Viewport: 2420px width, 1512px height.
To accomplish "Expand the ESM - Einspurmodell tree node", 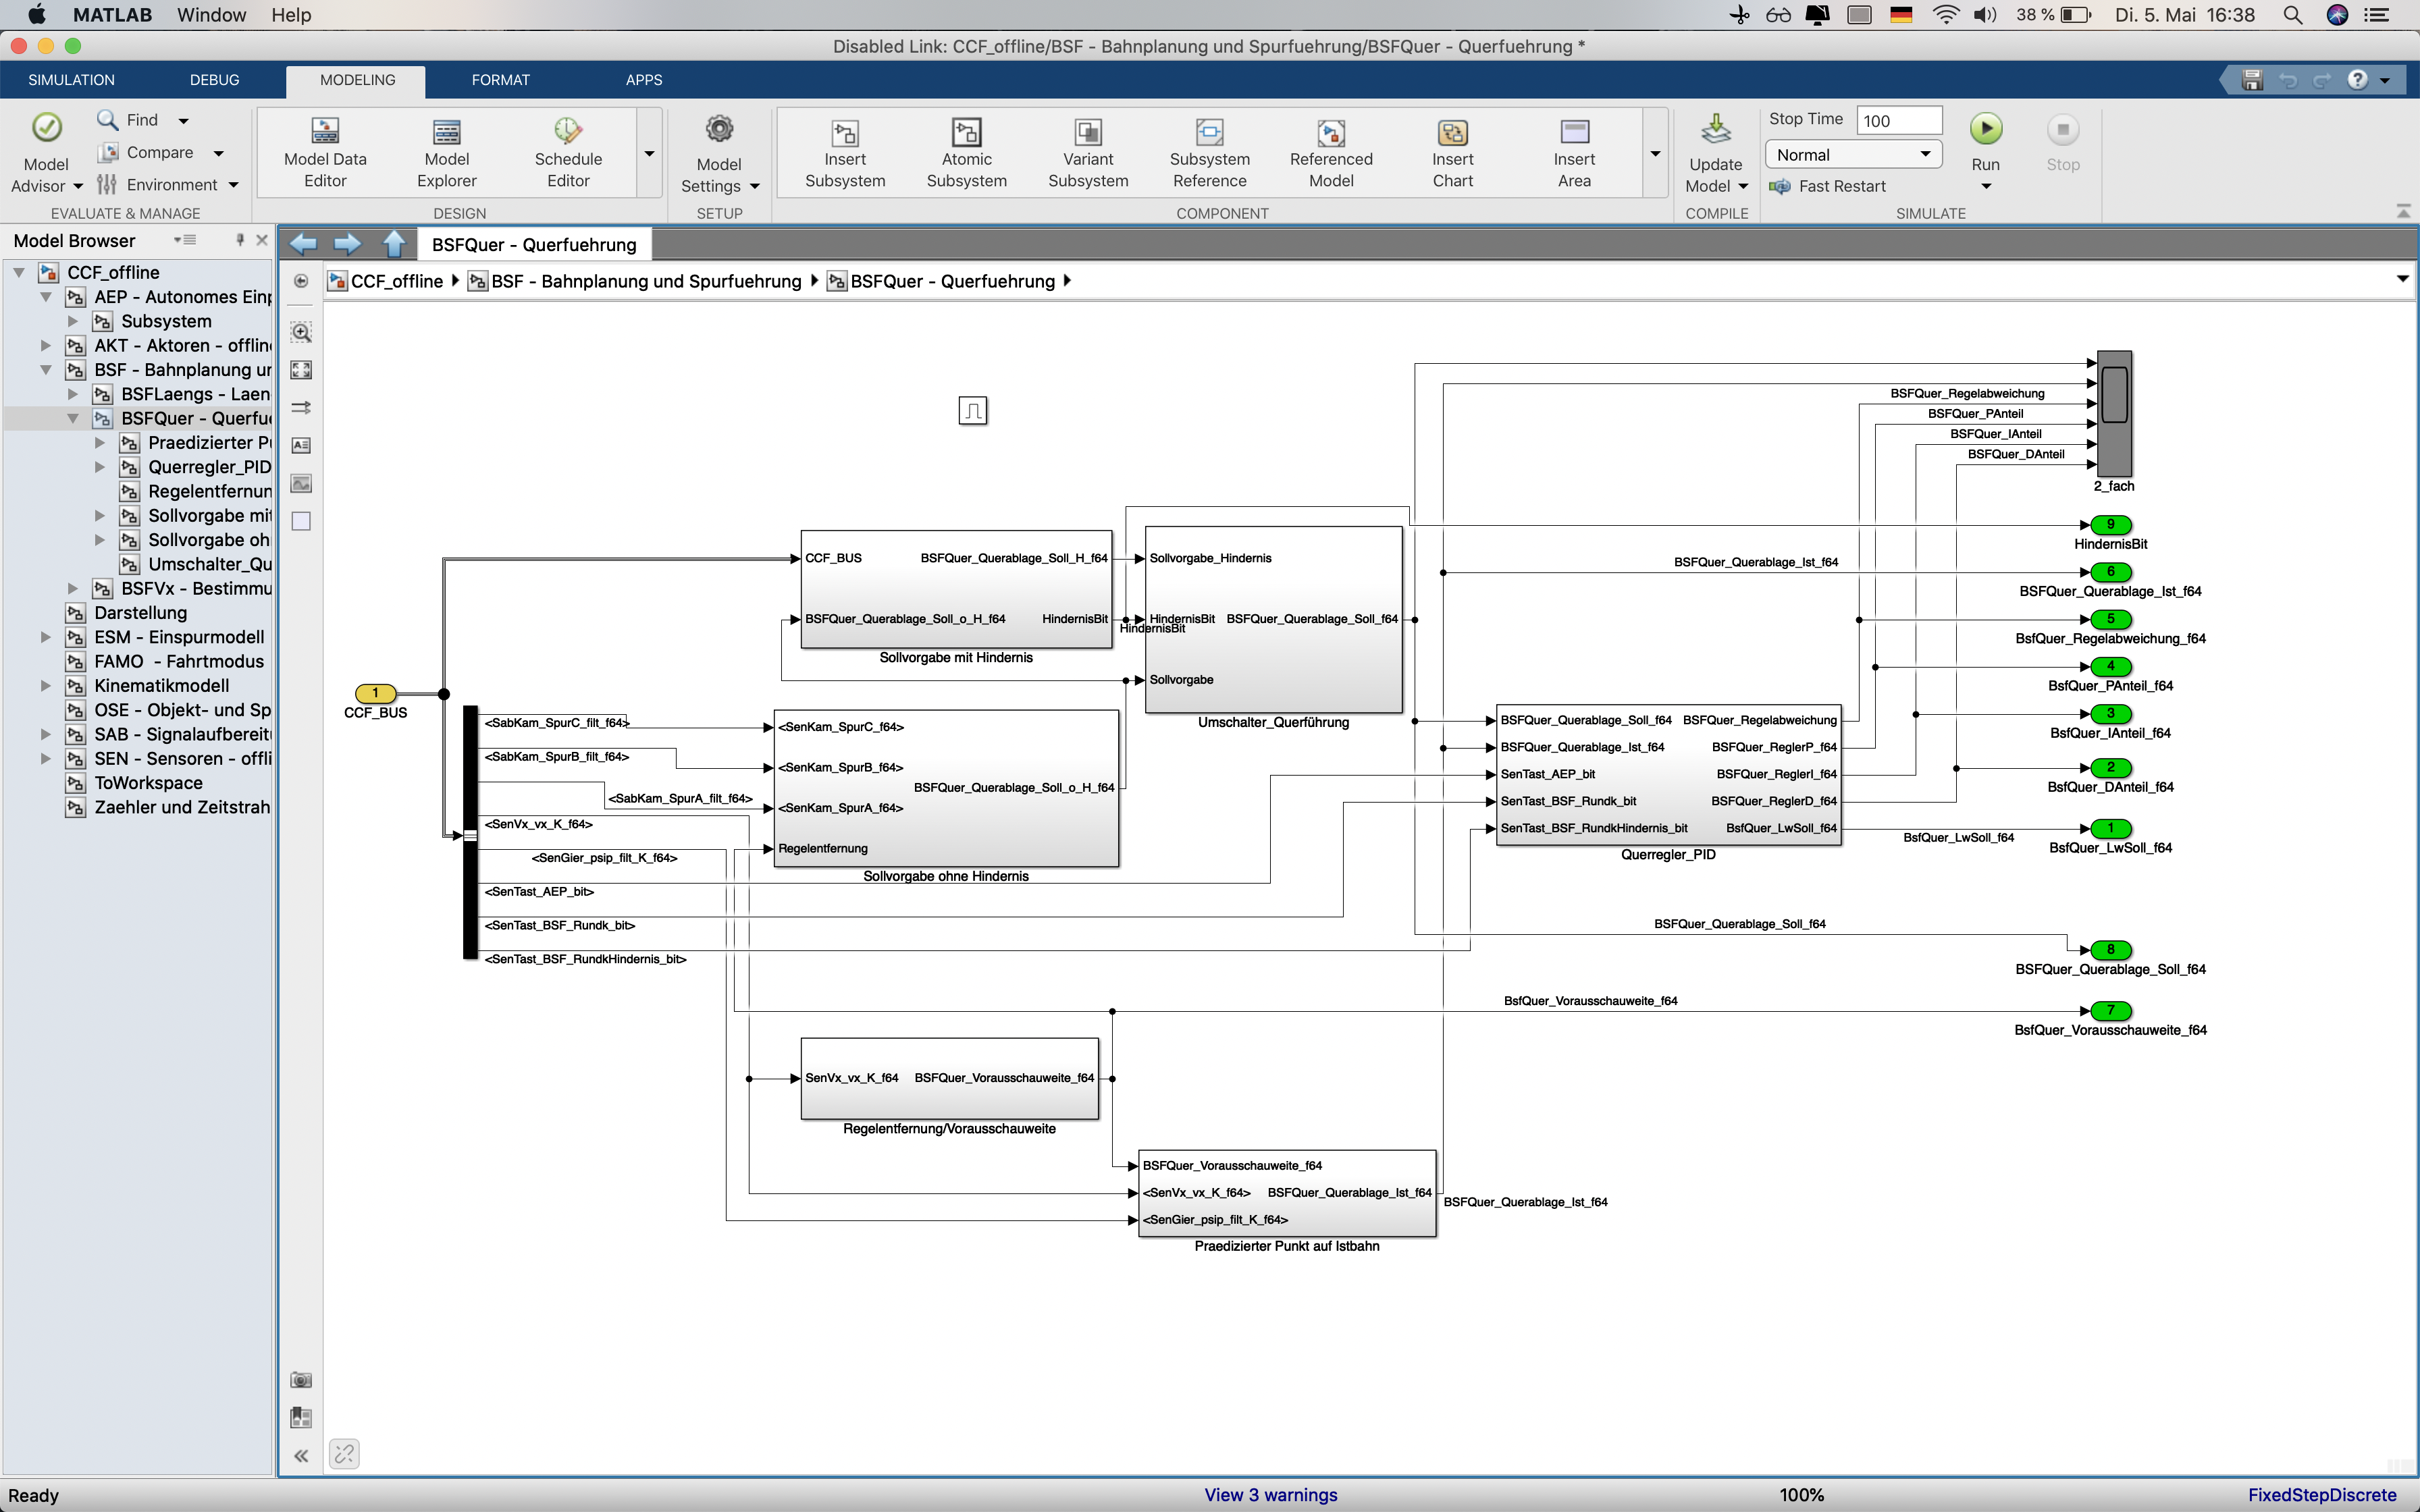I will tap(45, 637).
